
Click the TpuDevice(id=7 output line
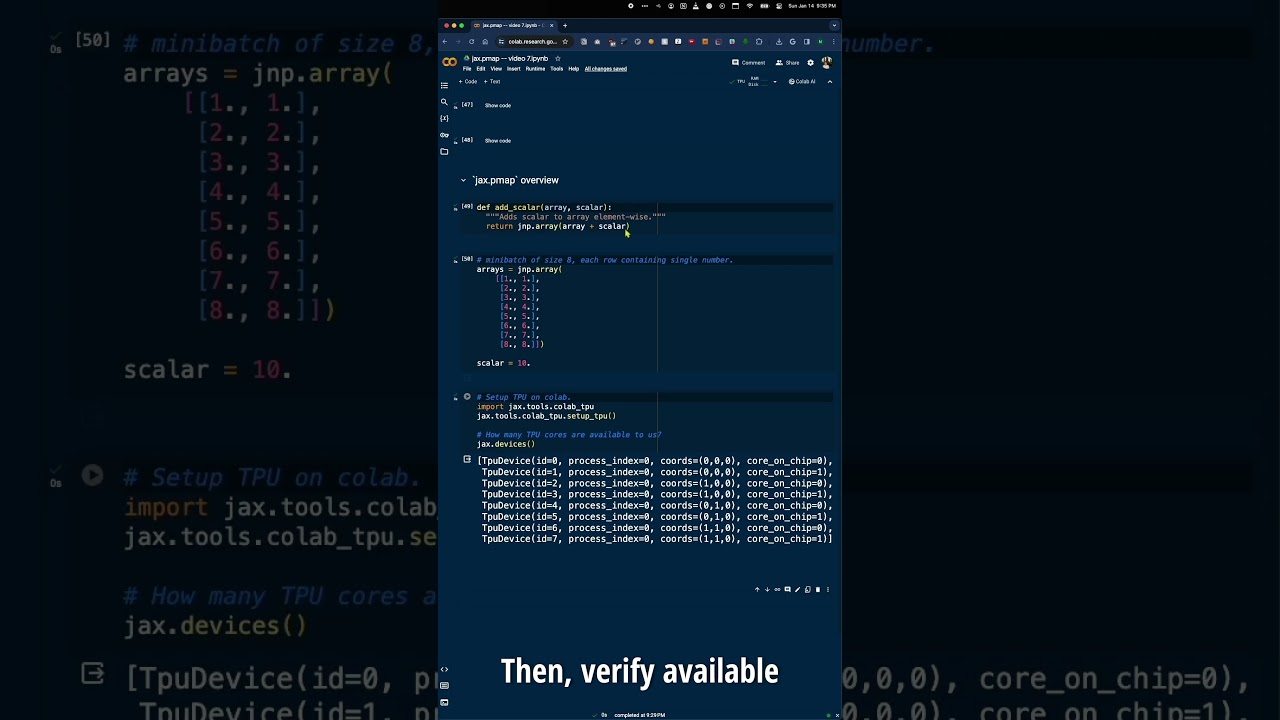point(656,539)
